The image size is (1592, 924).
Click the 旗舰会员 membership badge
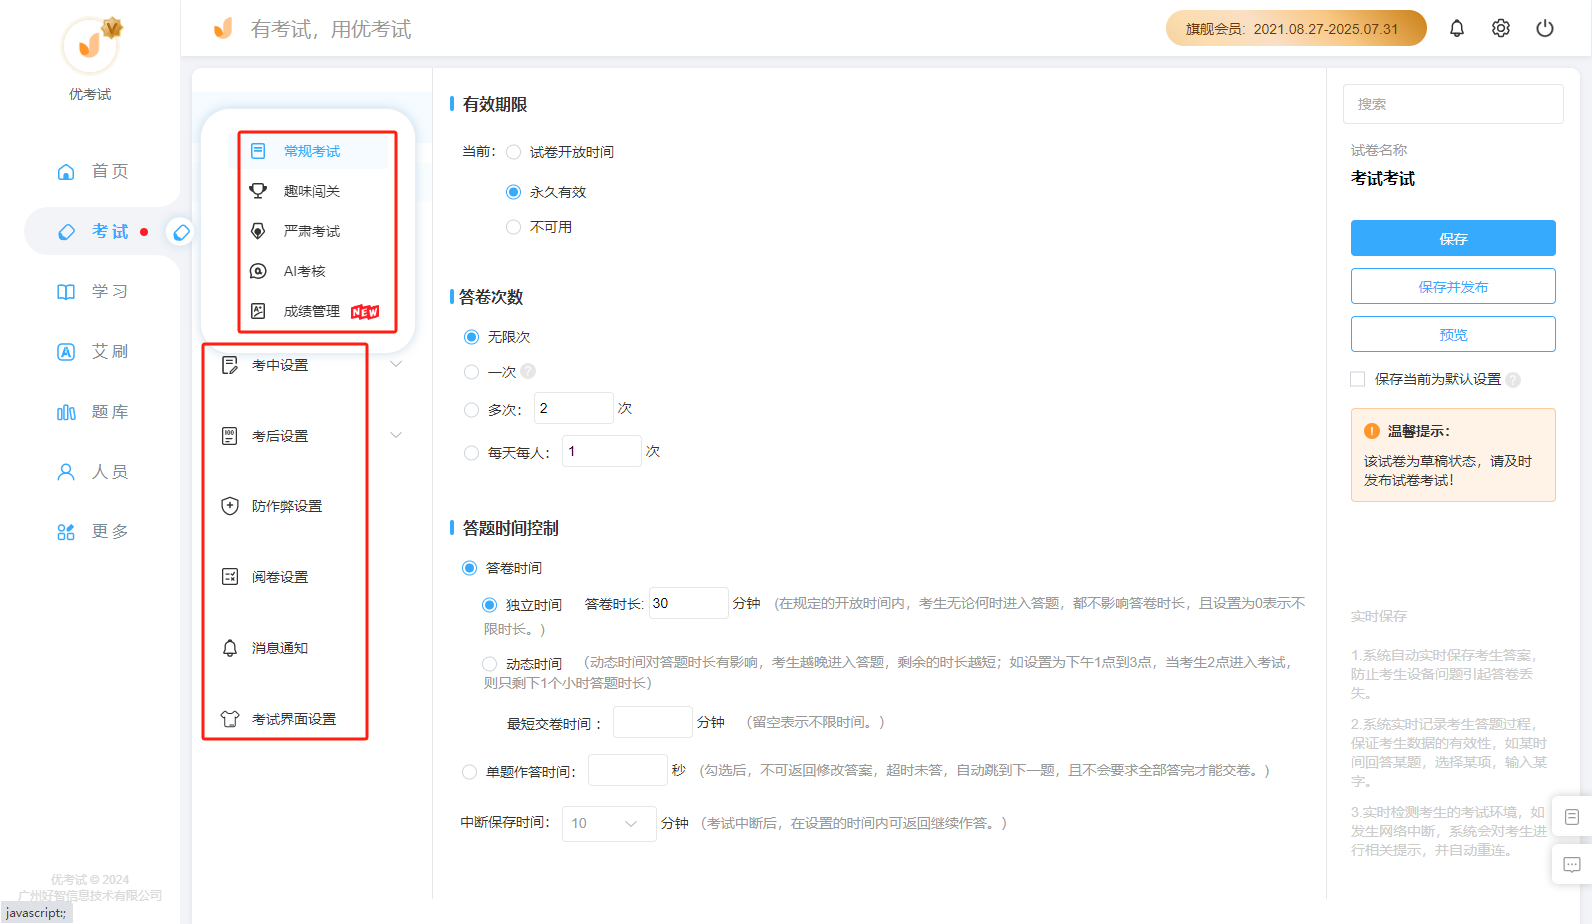pos(1296,28)
